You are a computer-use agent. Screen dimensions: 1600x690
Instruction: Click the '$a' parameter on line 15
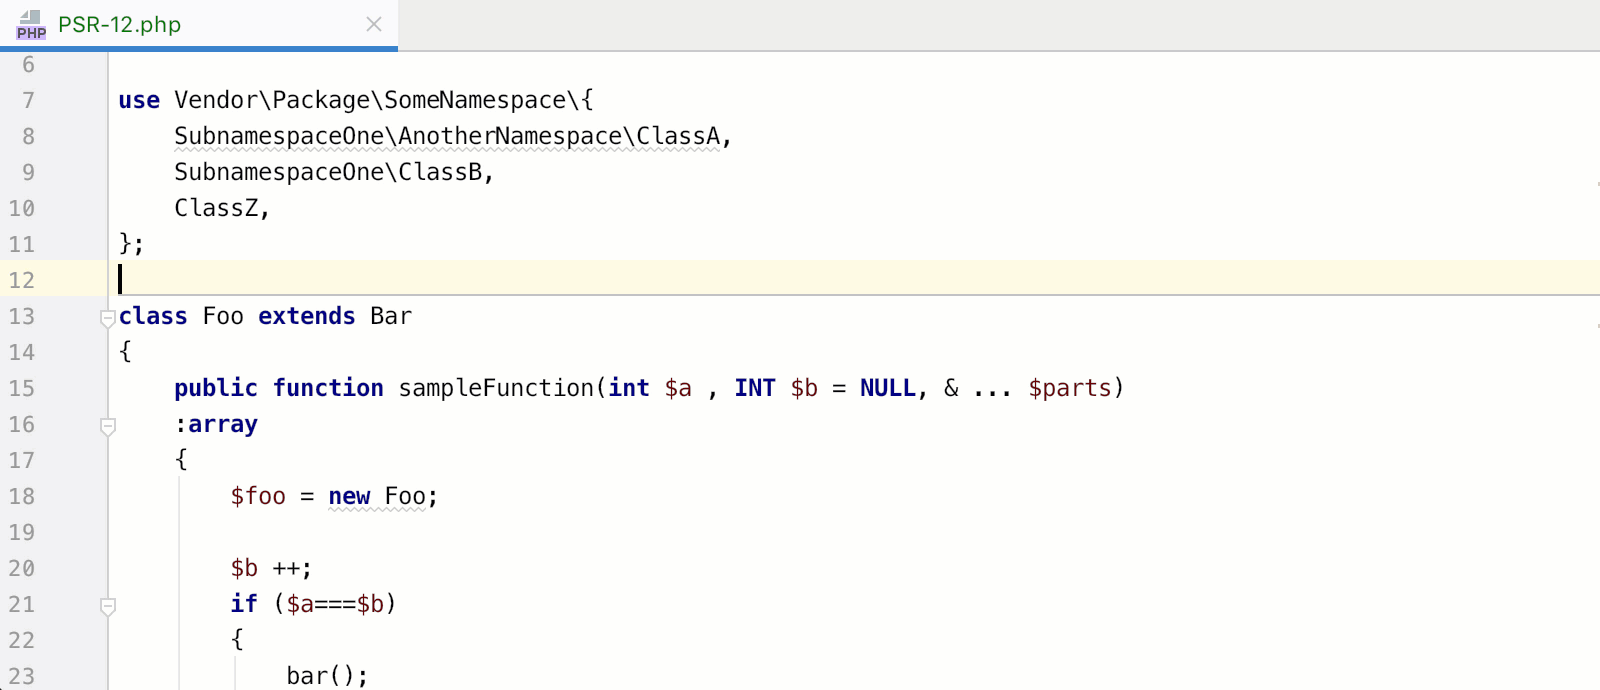point(678,388)
